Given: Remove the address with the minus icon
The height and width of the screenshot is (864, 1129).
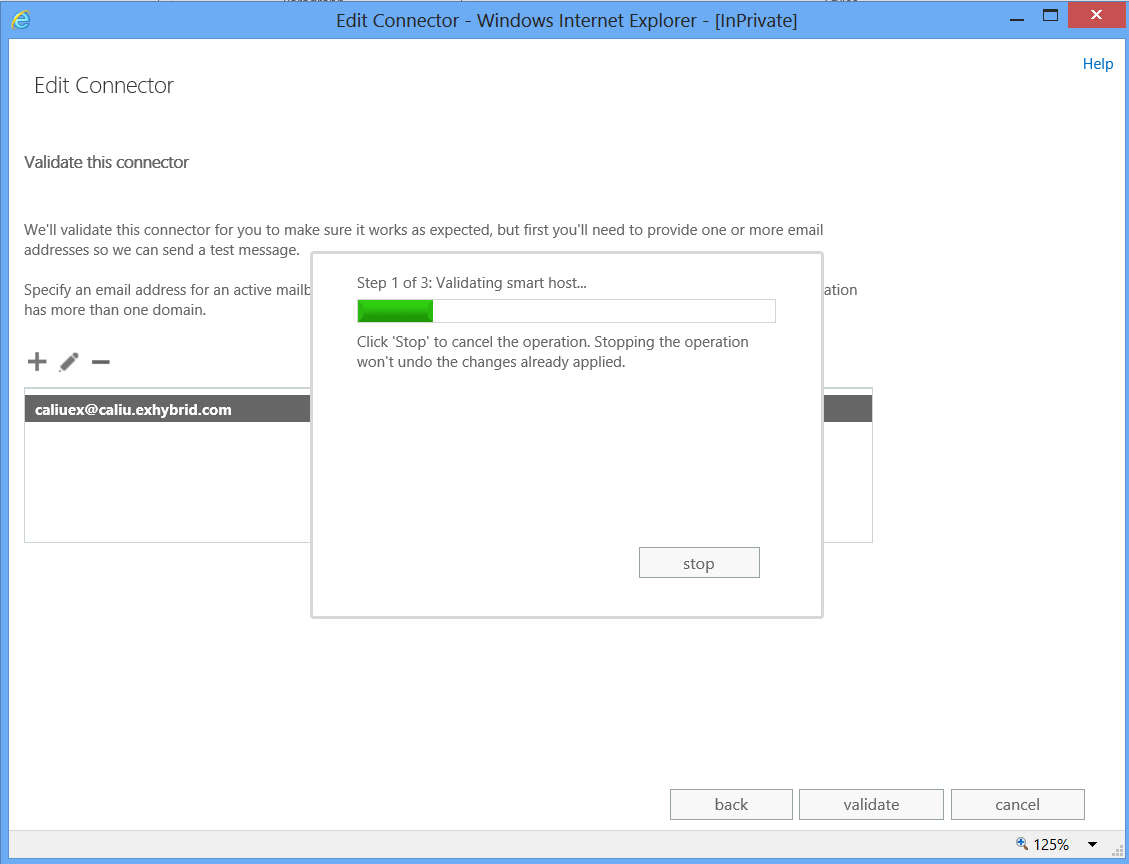Looking at the screenshot, I should [x=100, y=361].
